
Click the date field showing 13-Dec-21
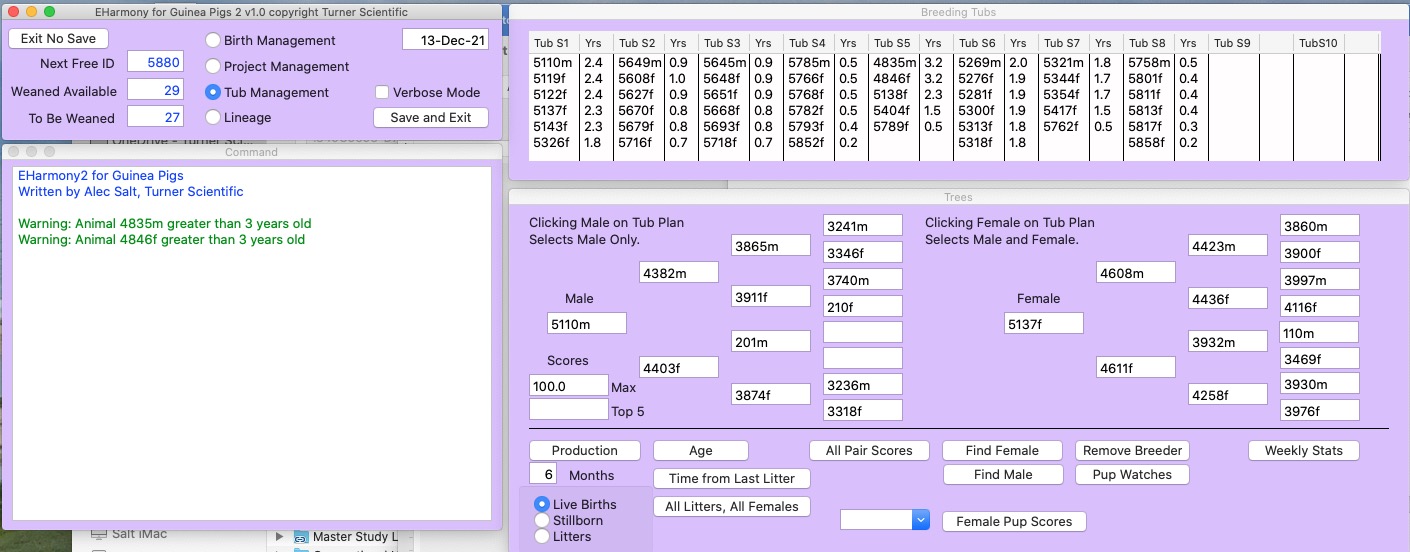[445, 40]
